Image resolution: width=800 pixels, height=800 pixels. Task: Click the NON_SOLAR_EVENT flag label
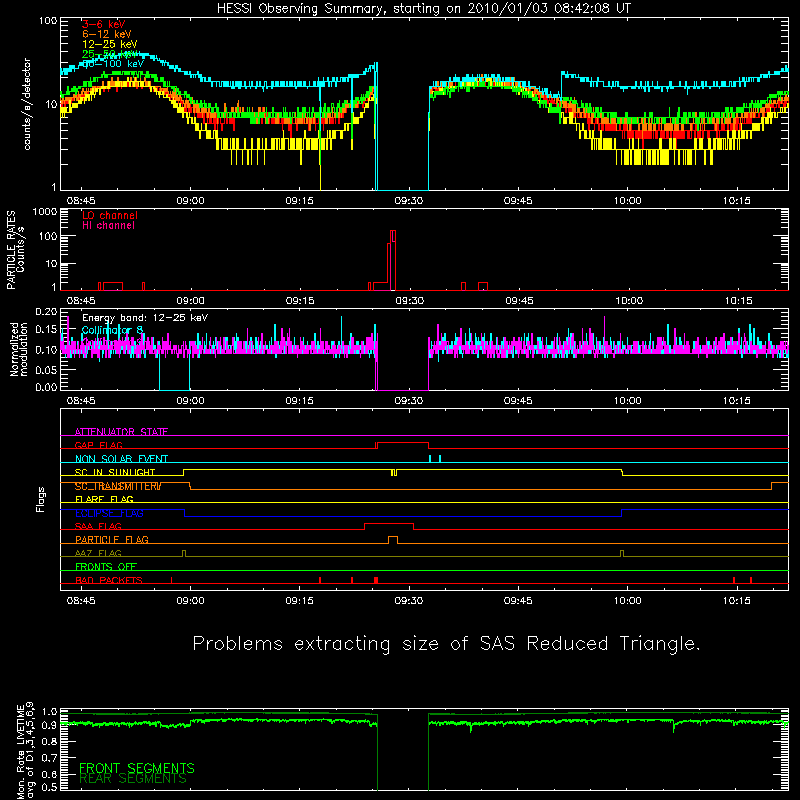121,459
